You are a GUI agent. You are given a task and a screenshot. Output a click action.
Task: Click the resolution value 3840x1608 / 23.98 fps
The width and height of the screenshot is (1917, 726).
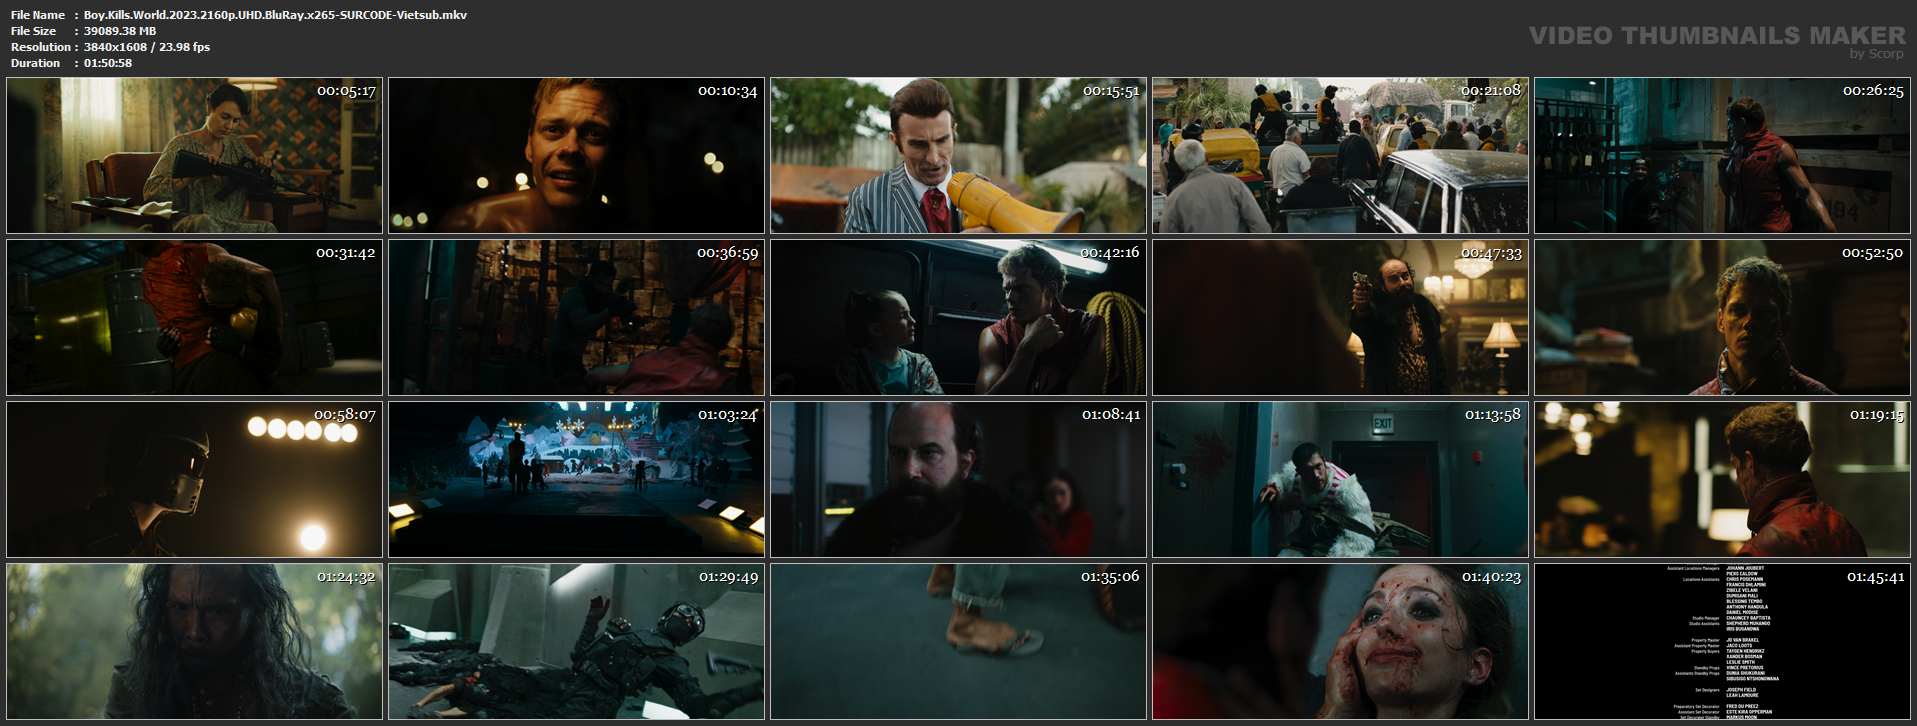pyautogui.click(x=147, y=47)
